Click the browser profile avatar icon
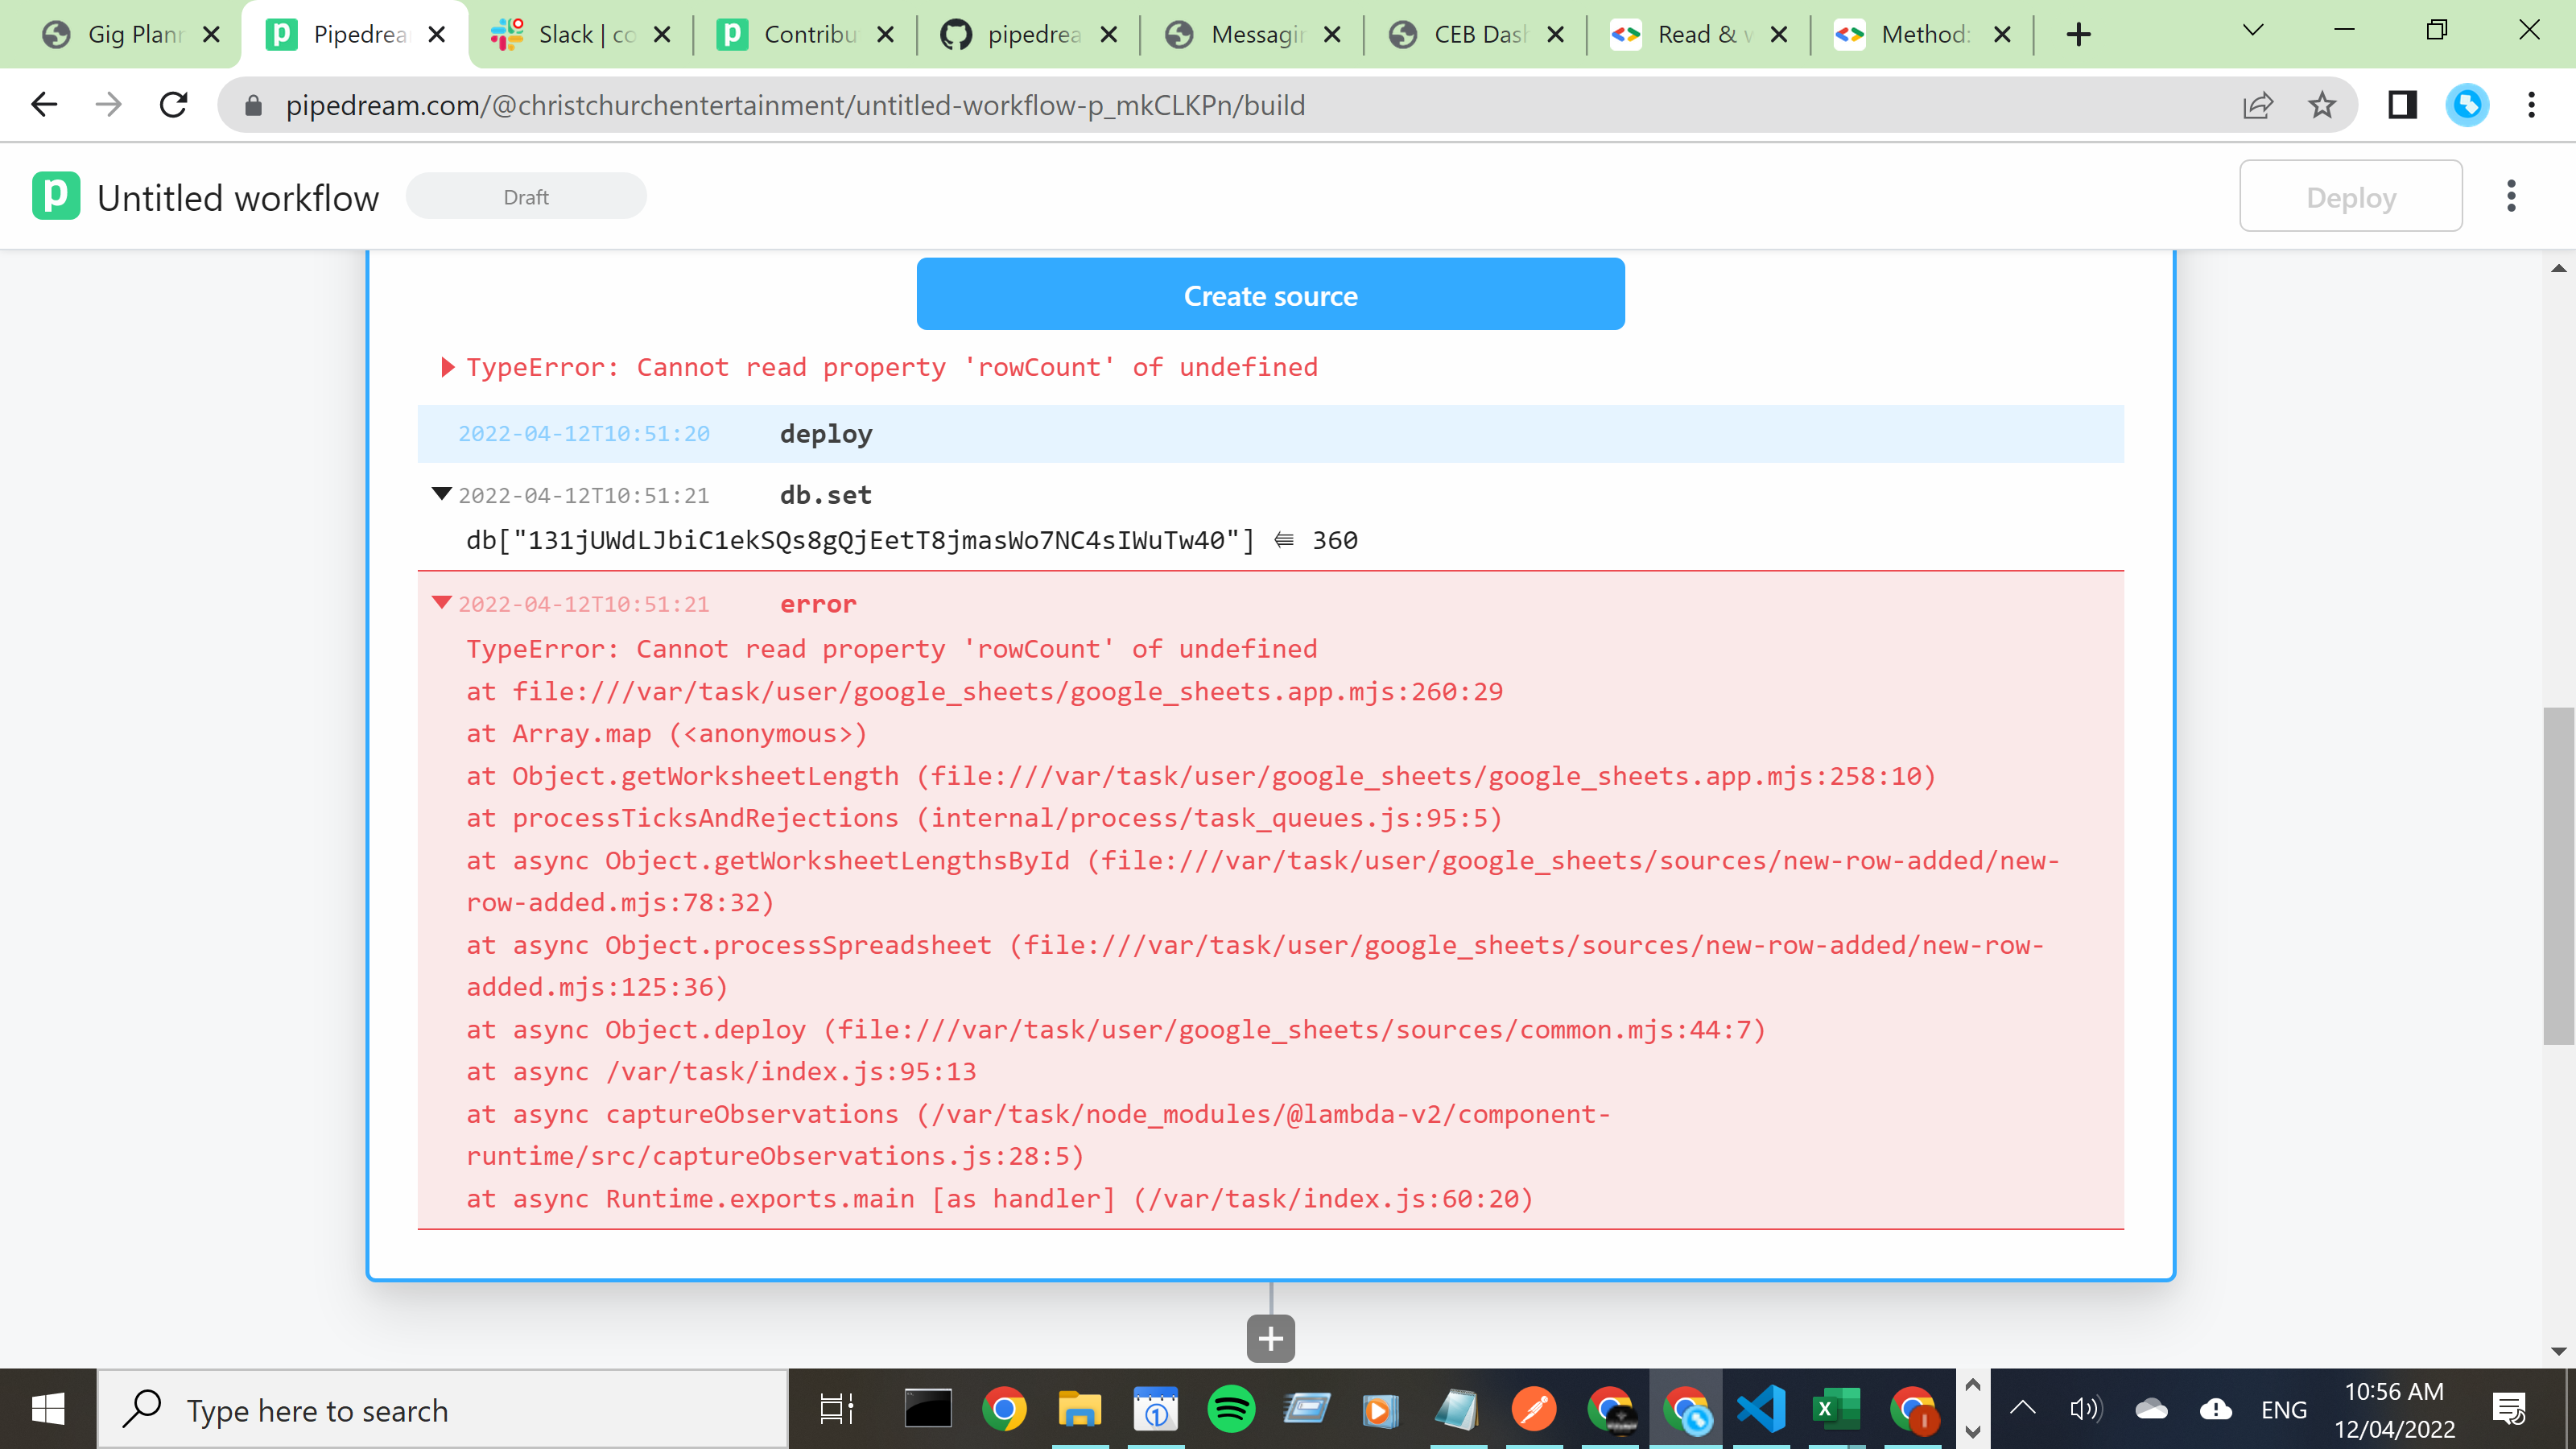Image resolution: width=2576 pixels, height=1449 pixels. tap(2467, 104)
